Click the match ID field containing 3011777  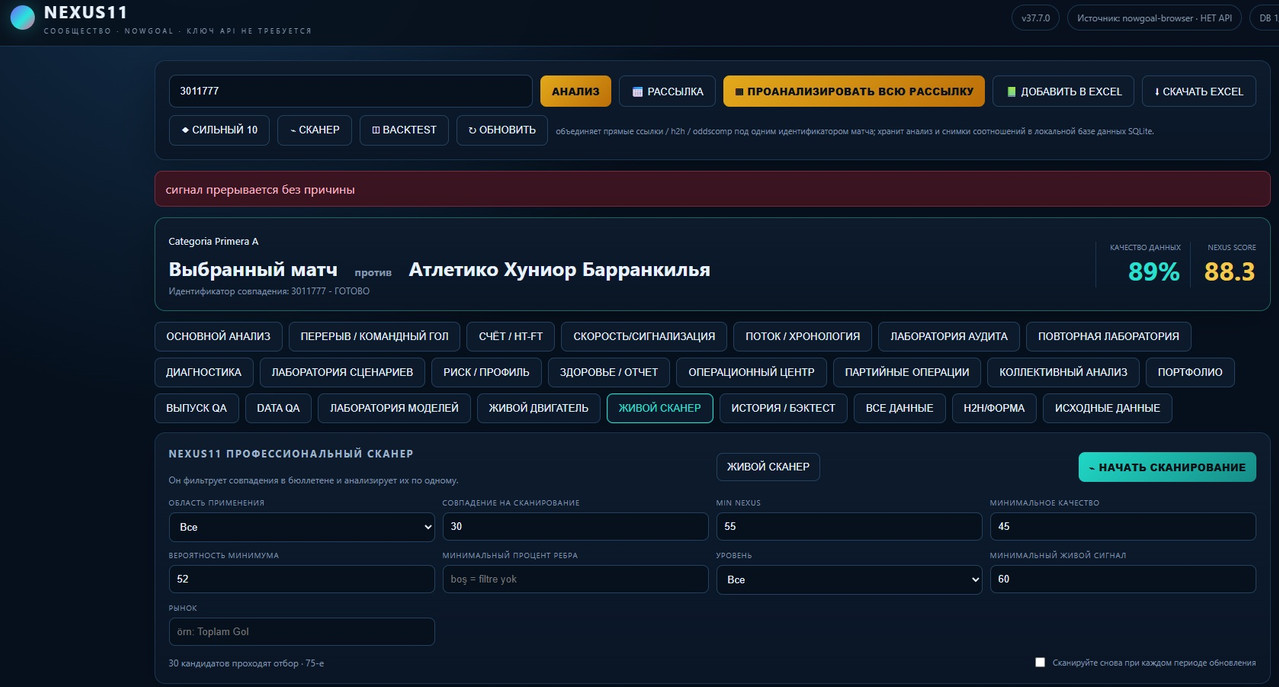(351, 91)
